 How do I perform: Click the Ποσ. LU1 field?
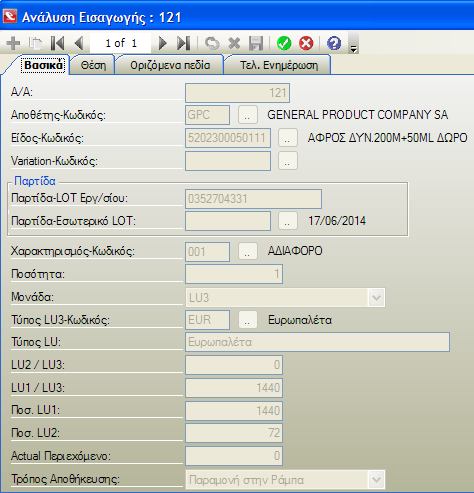234,410
